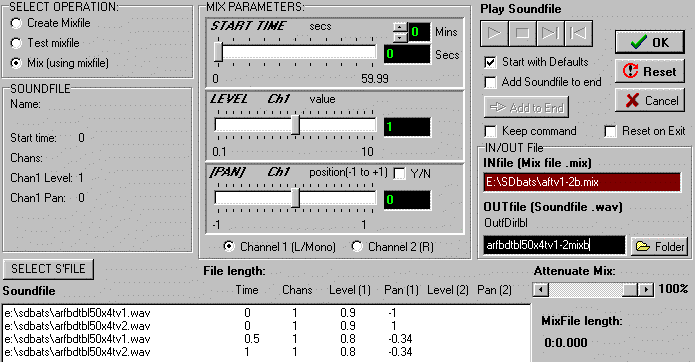Click the SELECT S'FILE button
This screenshot has height=362, width=695.
48,269
